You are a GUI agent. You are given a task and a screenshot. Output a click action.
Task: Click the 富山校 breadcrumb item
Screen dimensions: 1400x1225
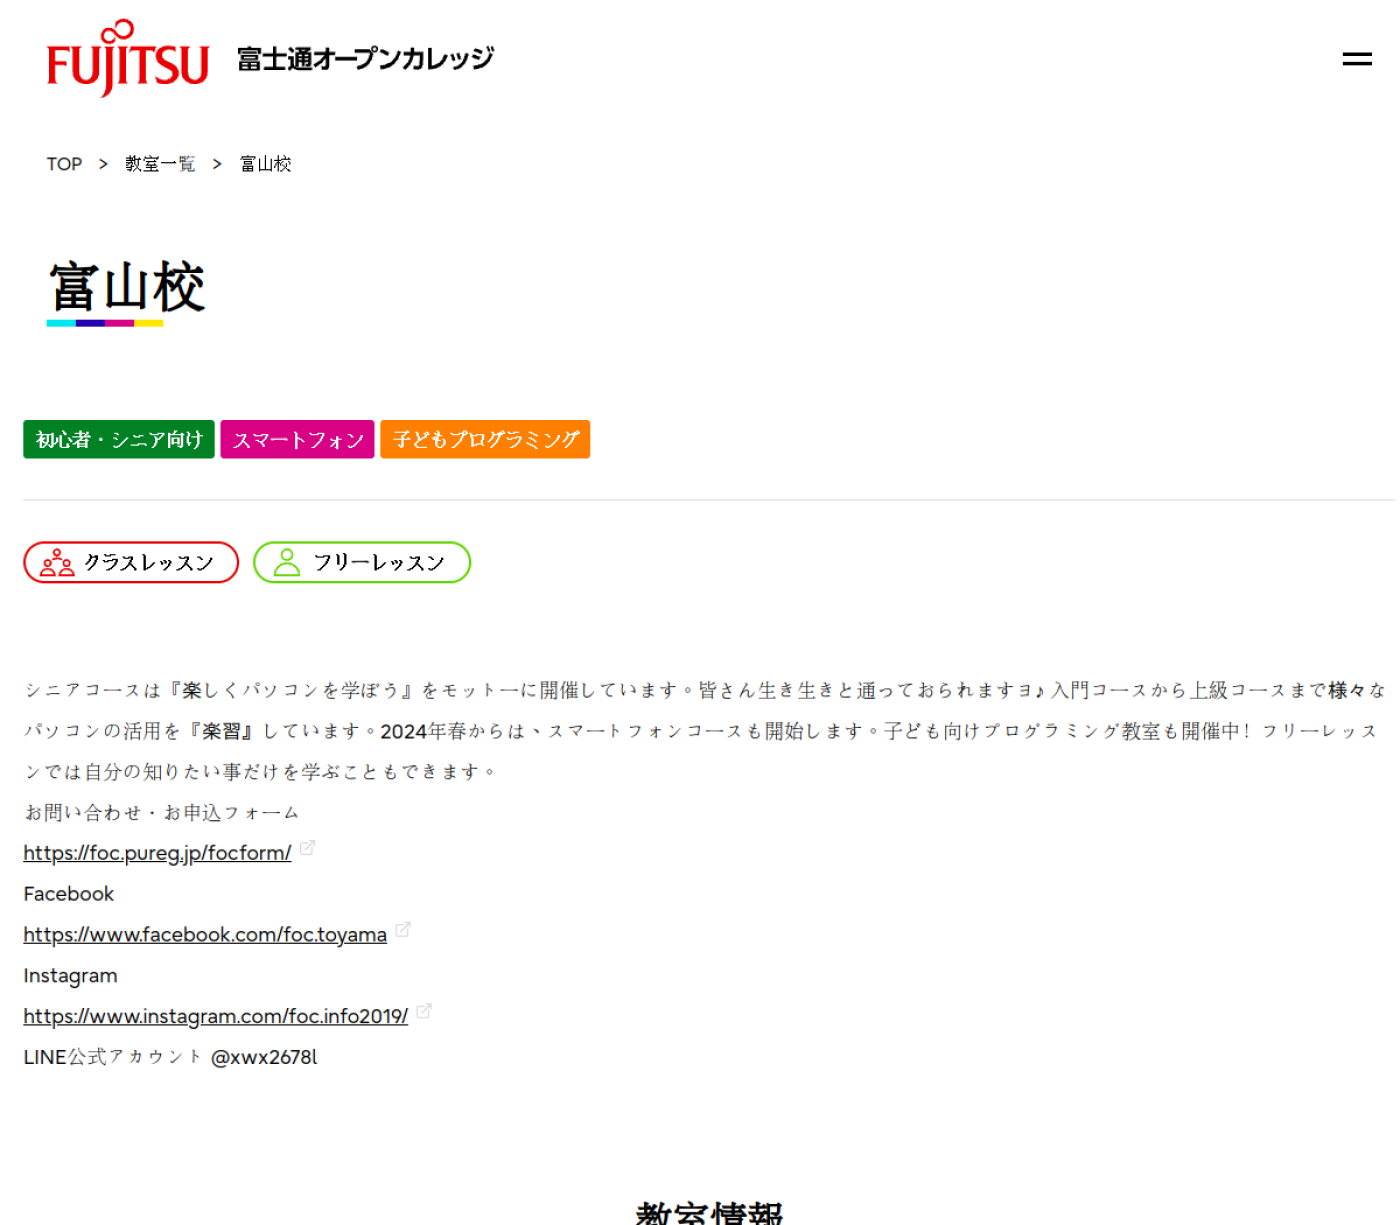click(x=265, y=164)
